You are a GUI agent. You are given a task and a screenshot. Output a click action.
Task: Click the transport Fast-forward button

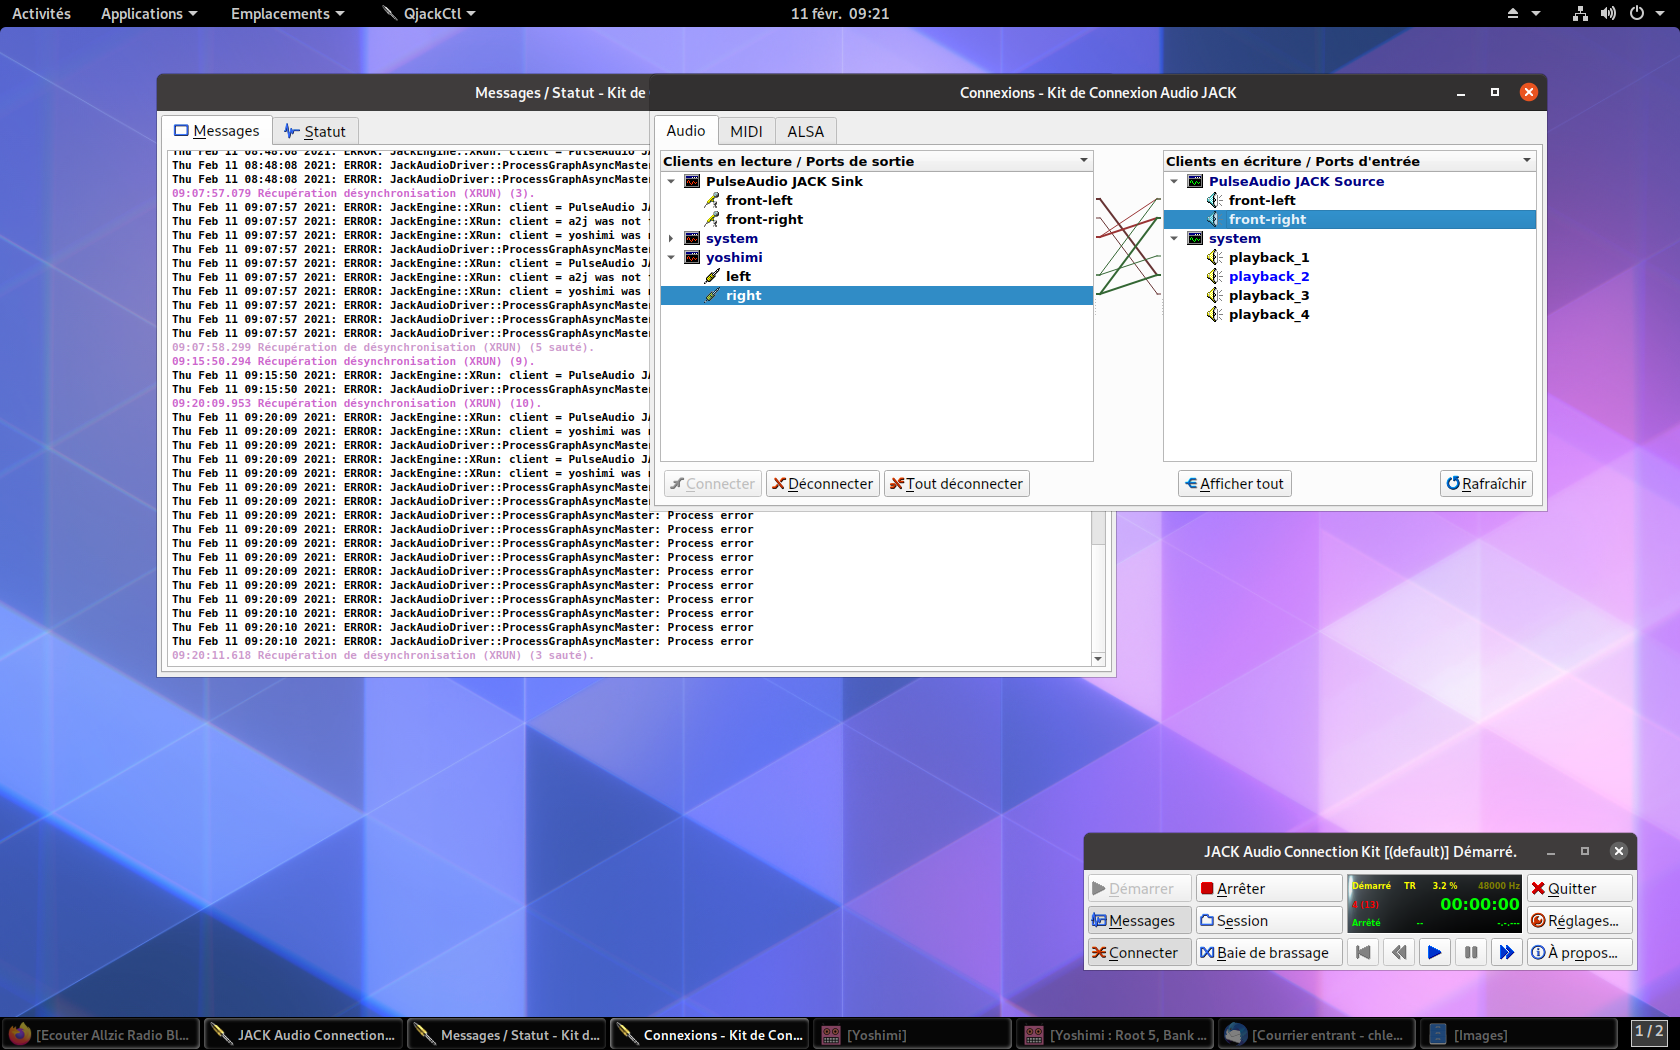tap(1506, 953)
